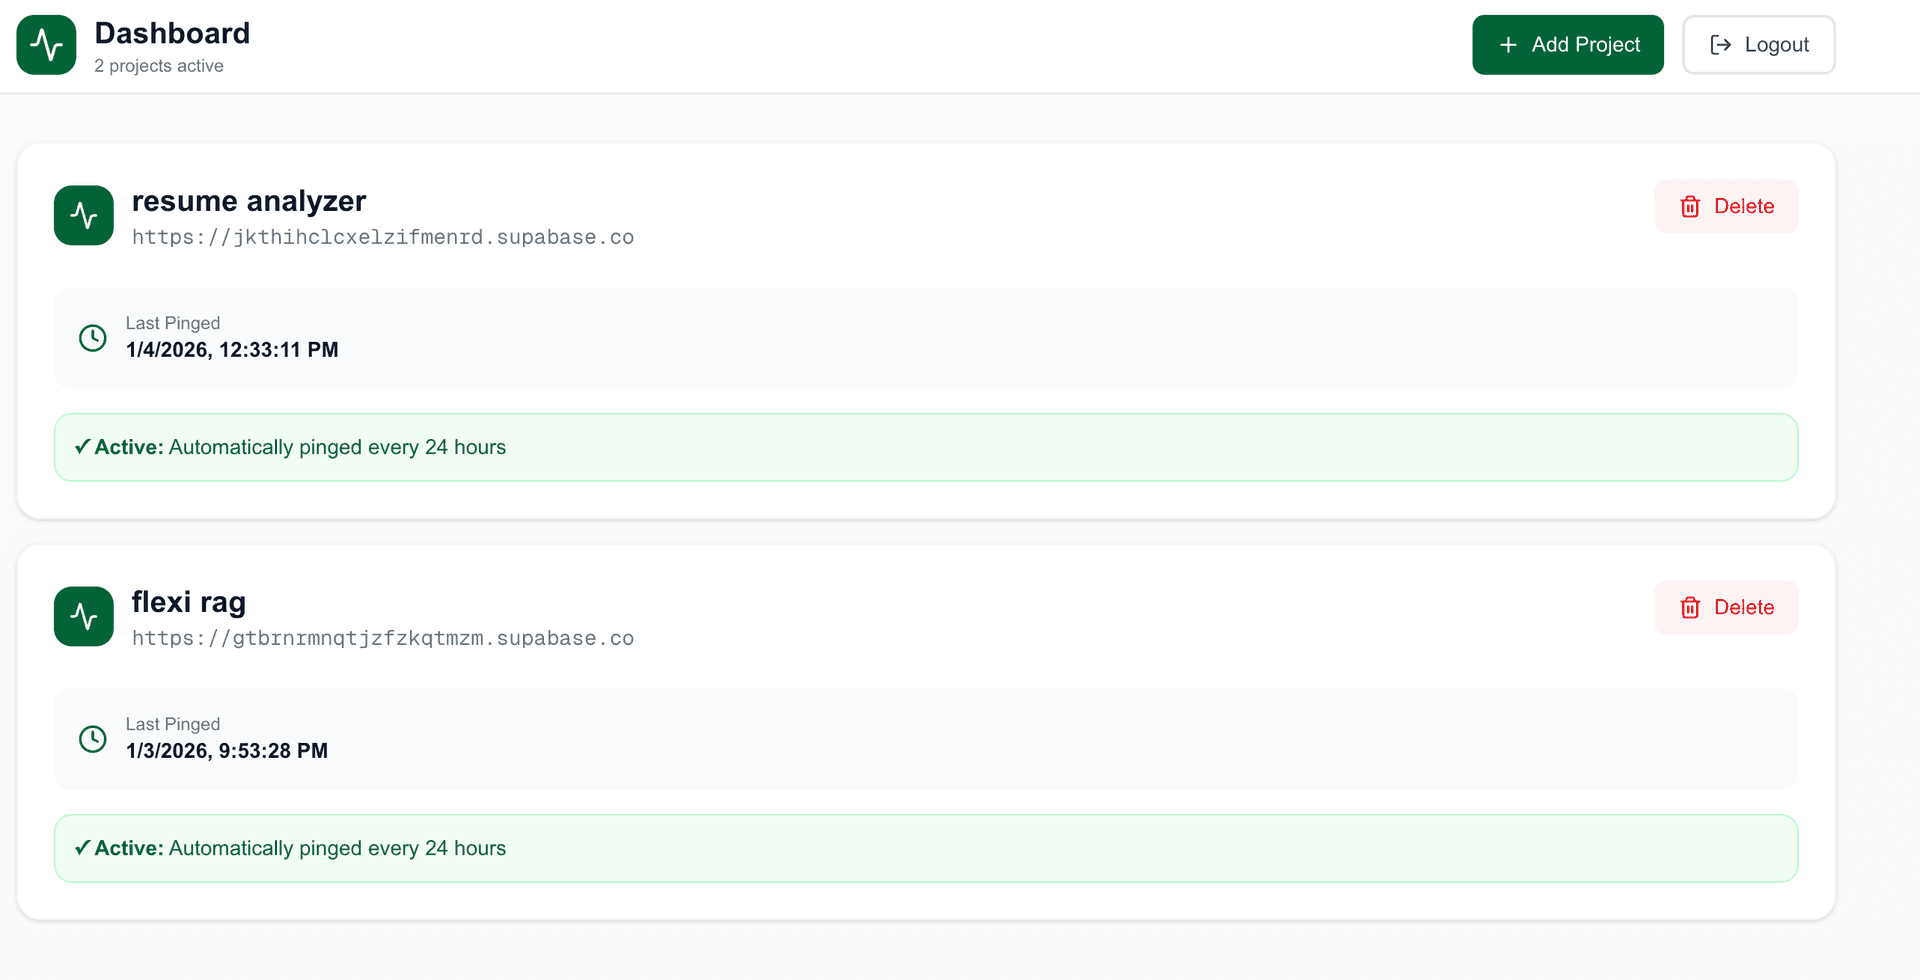Viewport: 1920px width, 980px height.
Task: Click the logout arrow icon
Action: point(1720,45)
